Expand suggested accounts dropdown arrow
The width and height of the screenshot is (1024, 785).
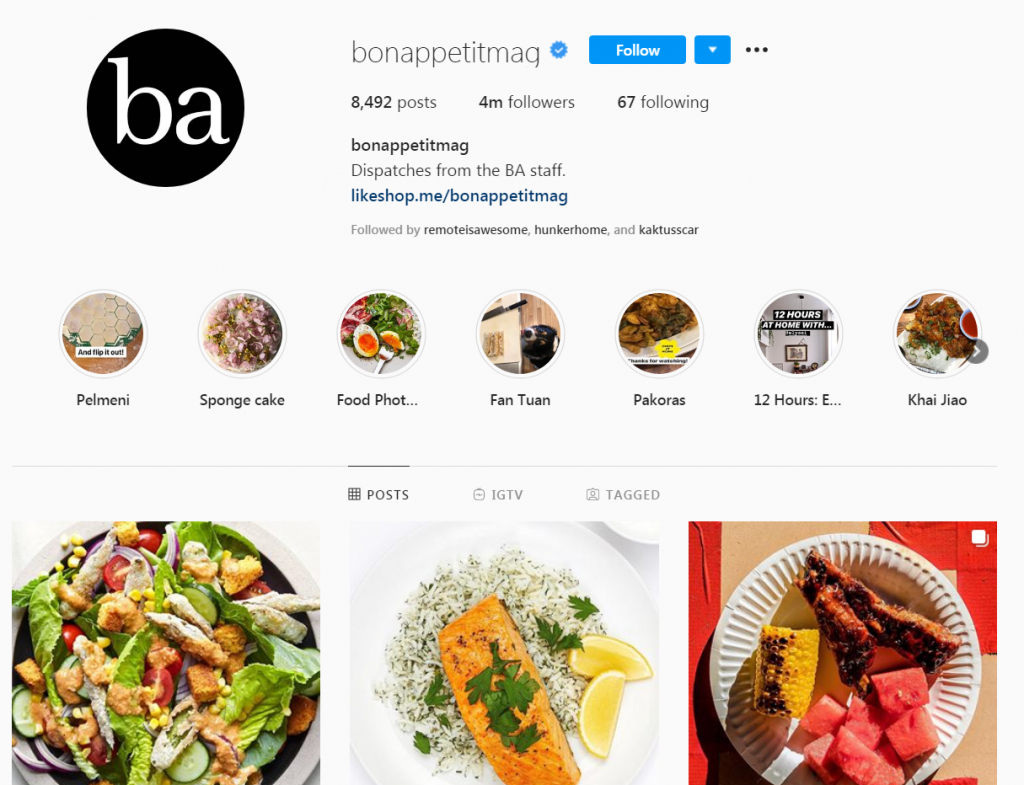712,50
